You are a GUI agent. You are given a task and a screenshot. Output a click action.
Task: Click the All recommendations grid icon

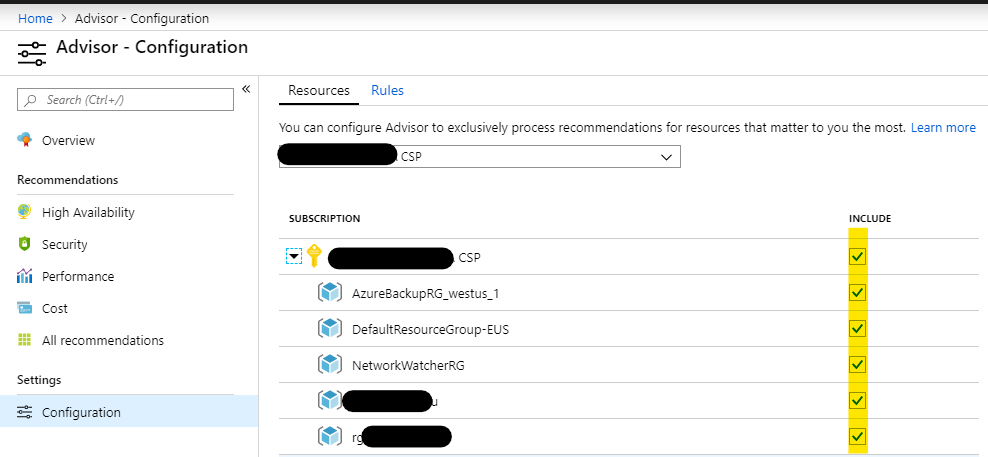[25, 340]
